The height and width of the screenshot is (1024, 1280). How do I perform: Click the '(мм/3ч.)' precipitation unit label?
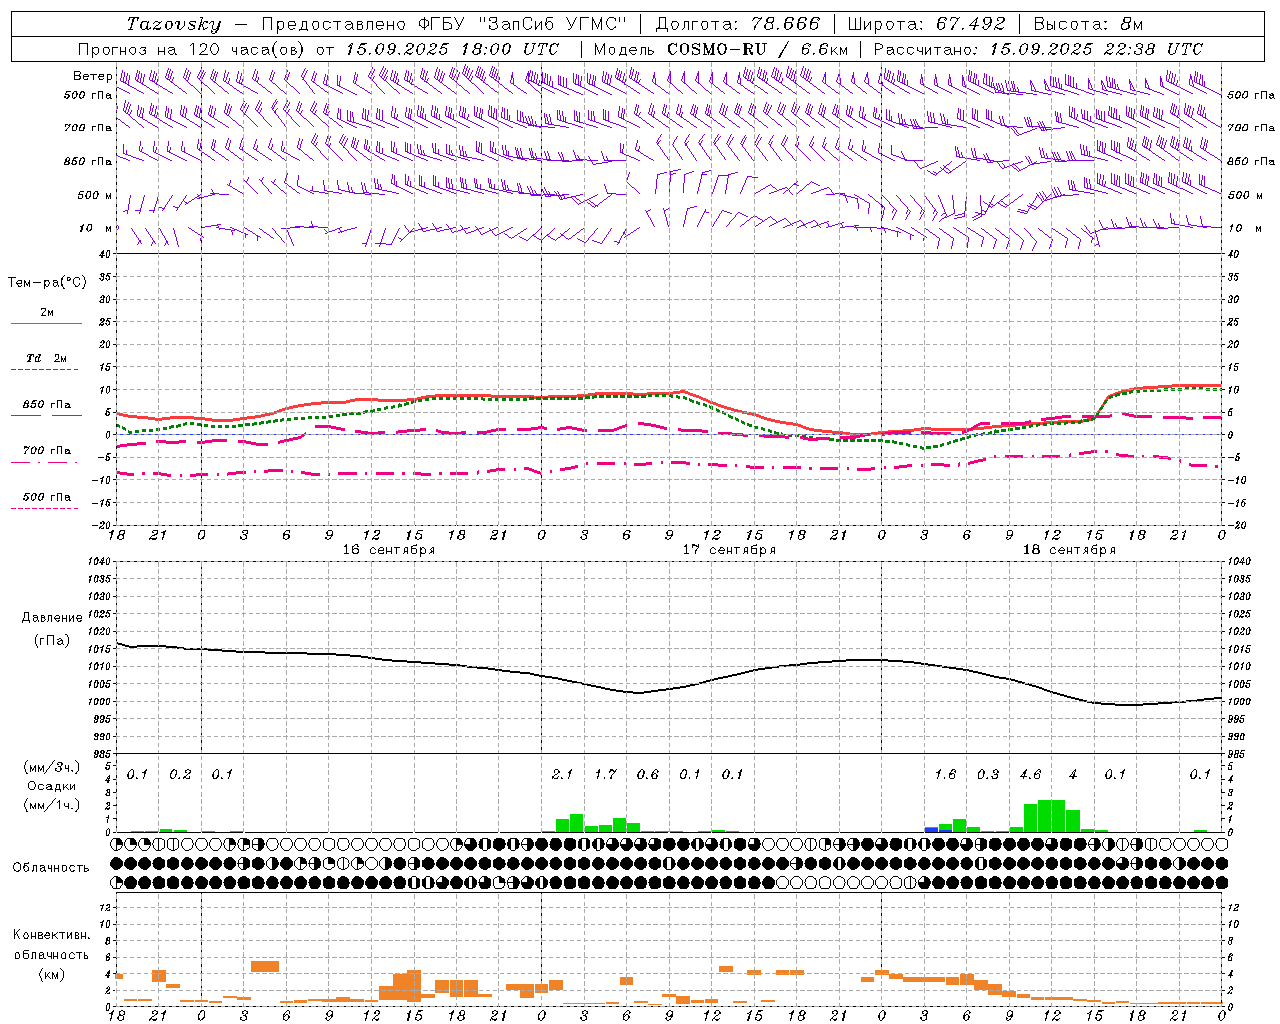[51, 768]
